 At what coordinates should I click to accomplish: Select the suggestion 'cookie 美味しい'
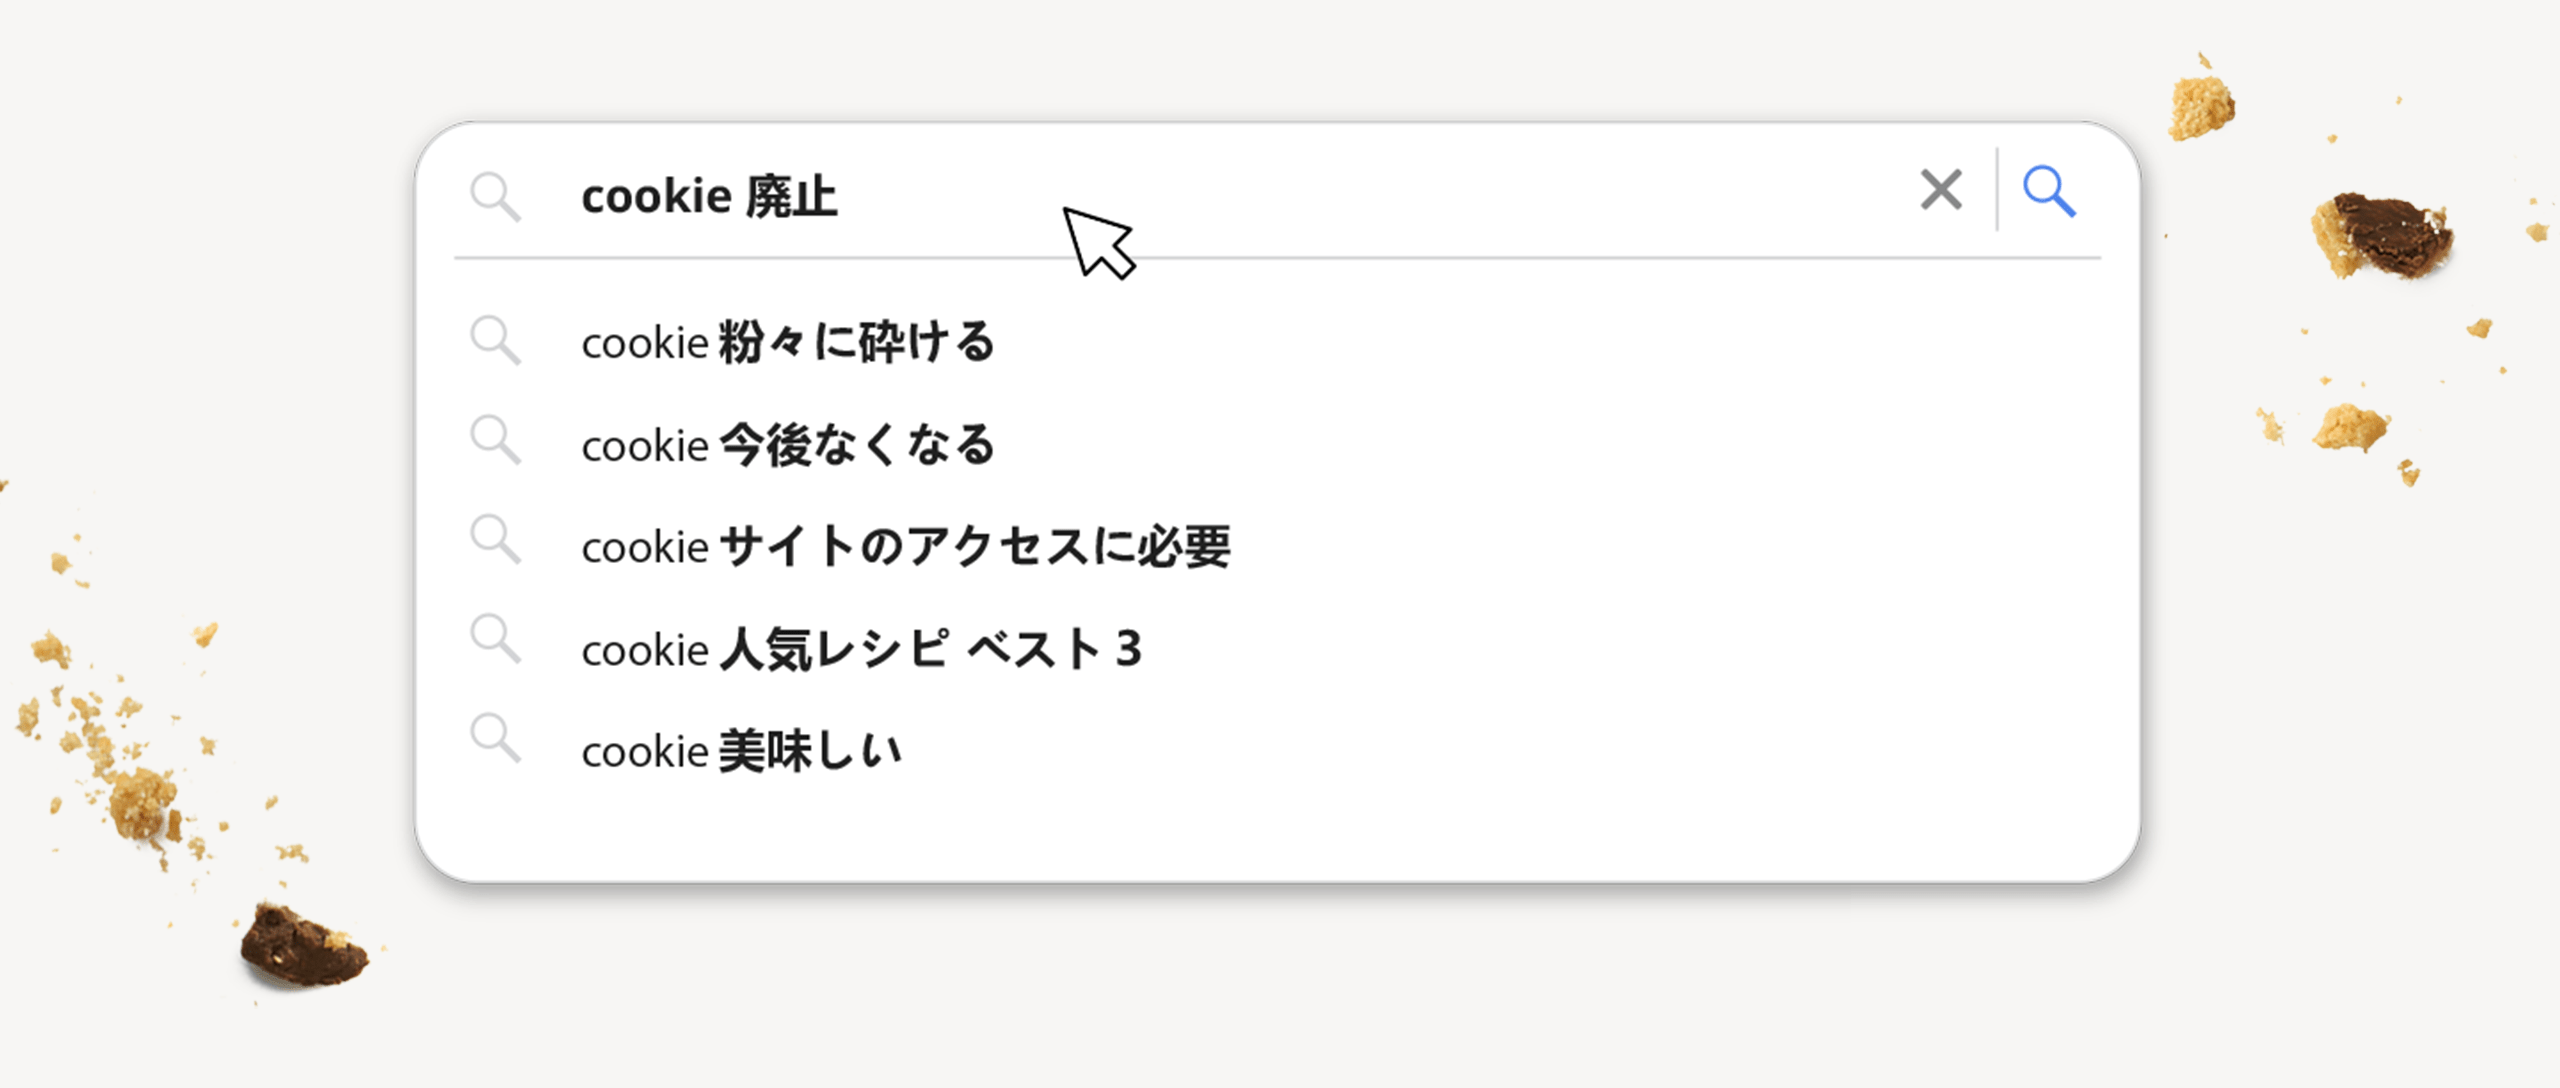[741, 752]
